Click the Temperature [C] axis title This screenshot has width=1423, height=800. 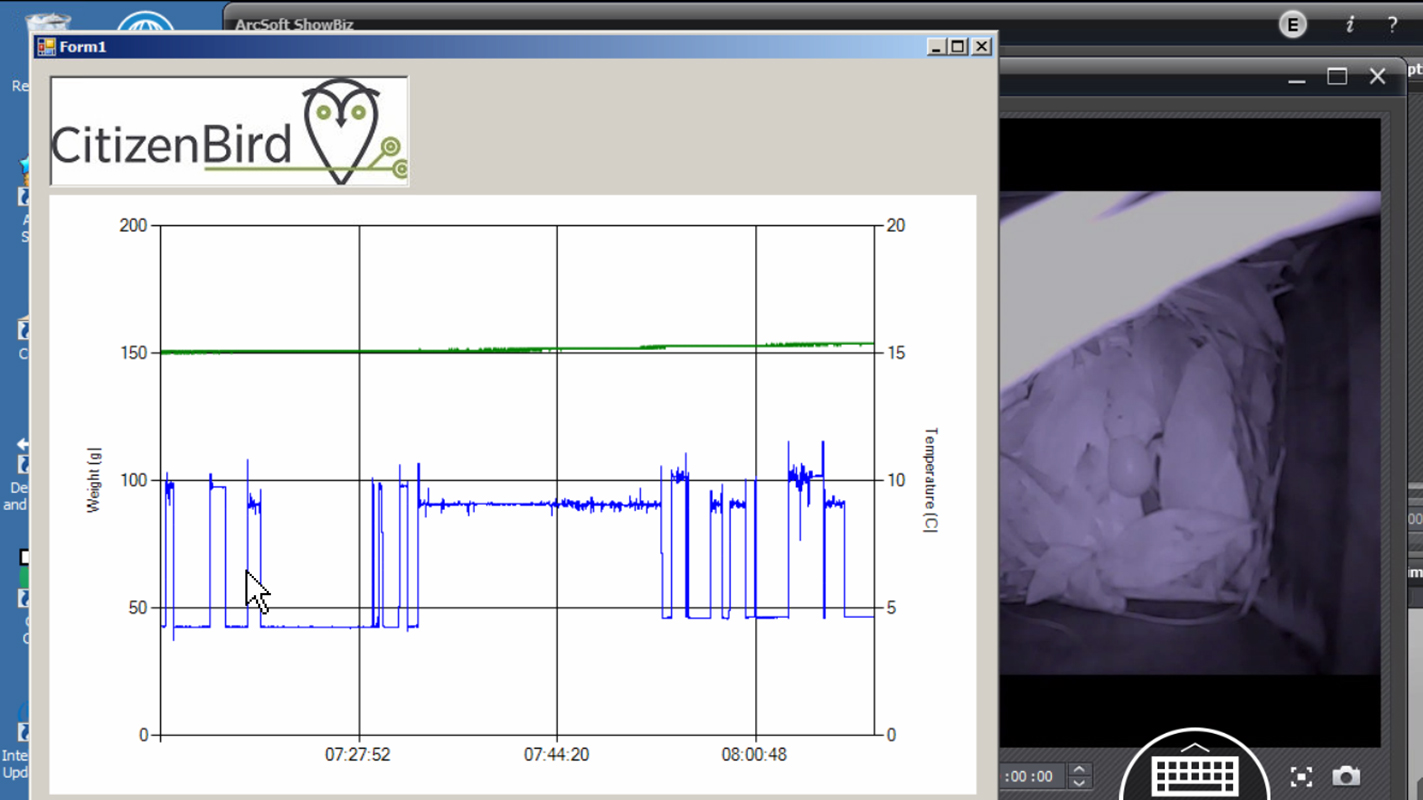(x=930, y=480)
